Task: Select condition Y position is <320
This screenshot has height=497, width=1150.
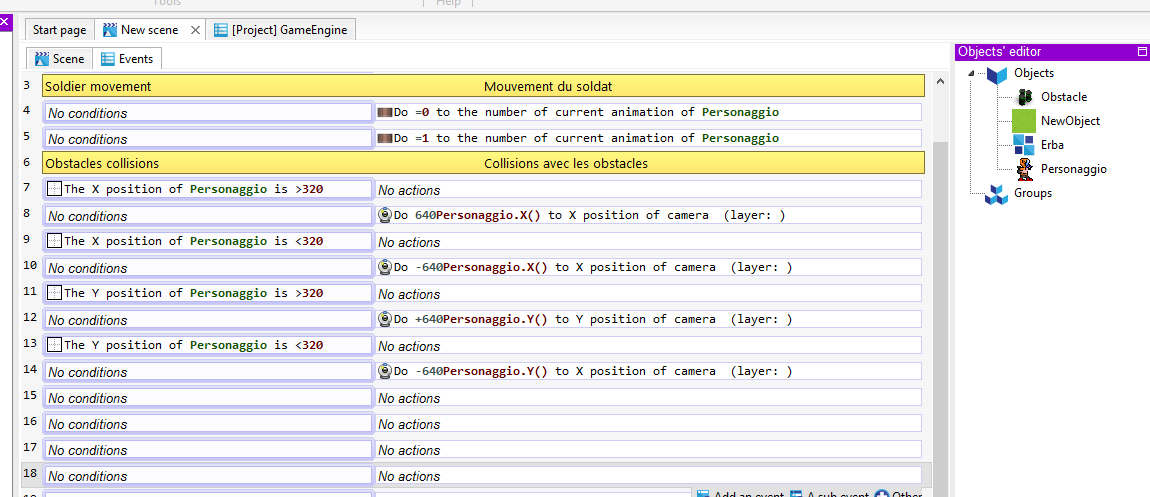Action: (208, 345)
